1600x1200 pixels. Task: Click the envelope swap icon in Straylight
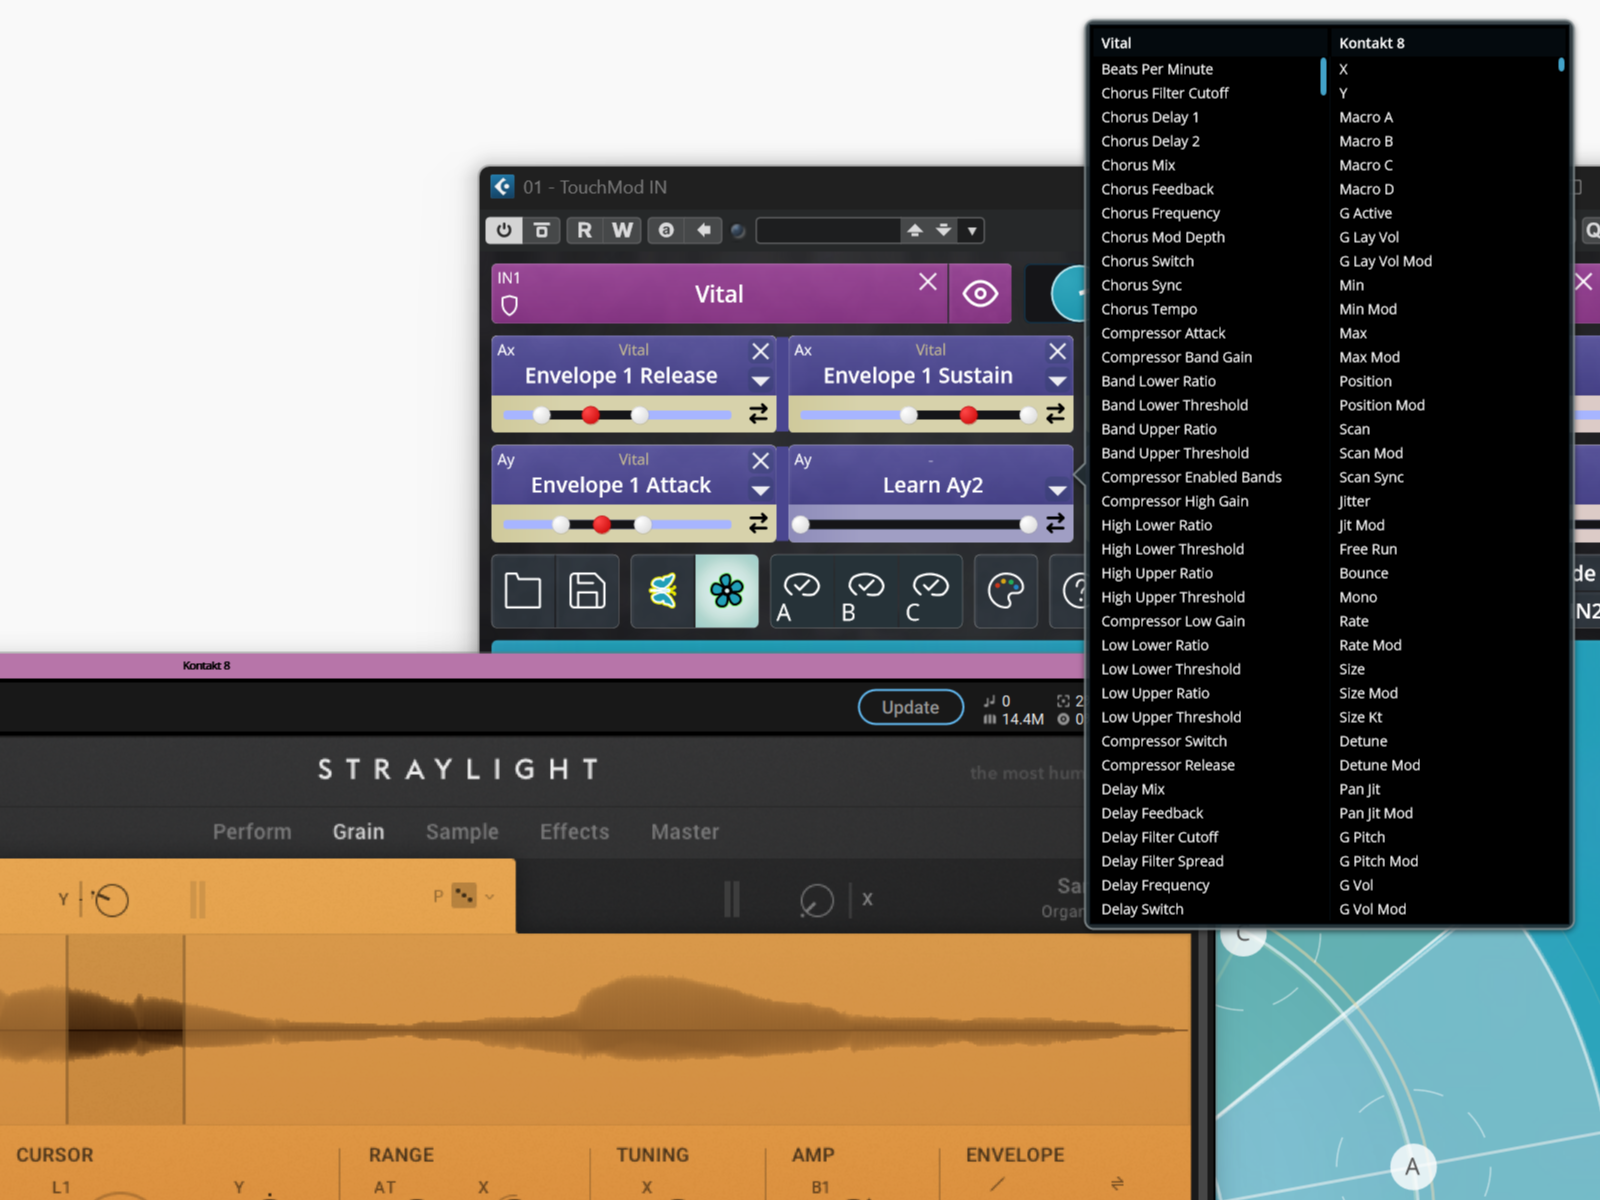click(1117, 1183)
